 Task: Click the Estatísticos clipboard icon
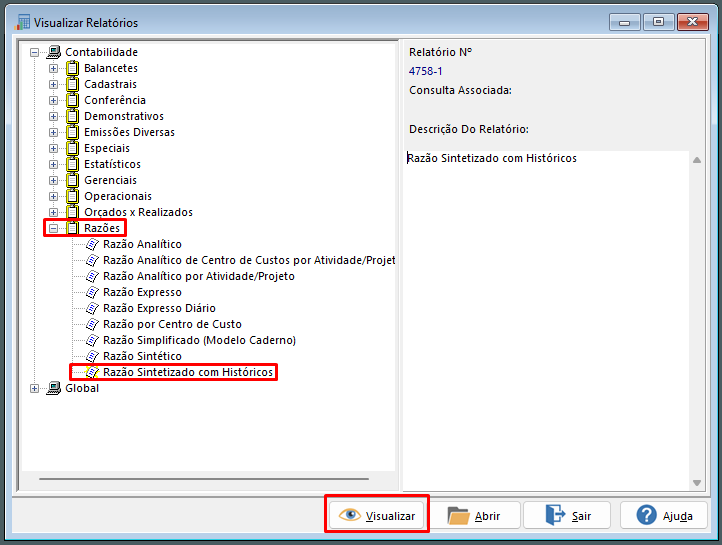[72, 164]
